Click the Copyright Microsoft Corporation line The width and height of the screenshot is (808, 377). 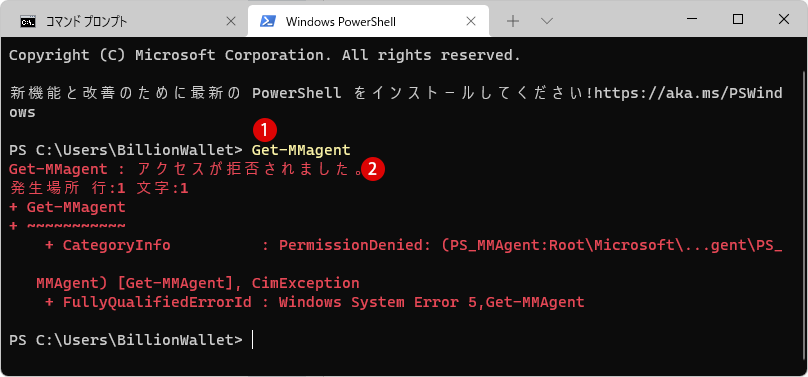click(265, 55)
